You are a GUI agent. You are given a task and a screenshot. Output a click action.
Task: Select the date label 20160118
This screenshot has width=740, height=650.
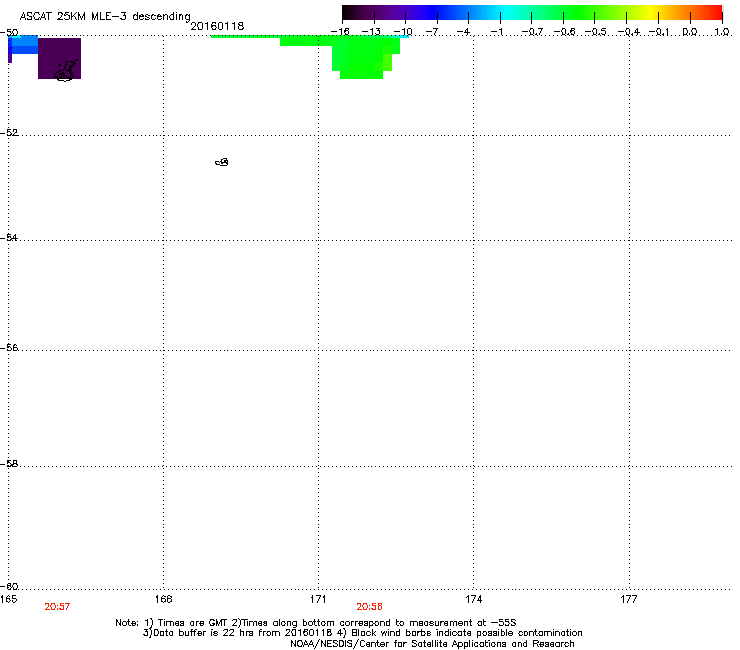217,26
